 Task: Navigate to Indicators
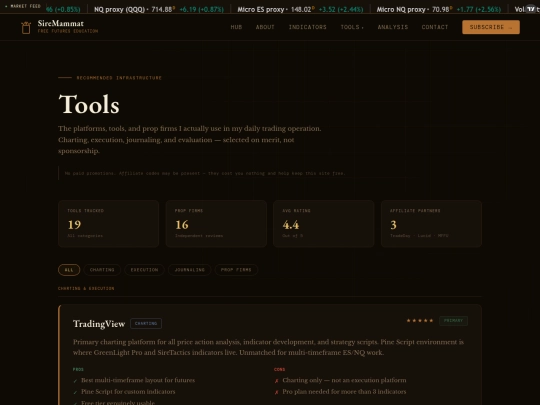[x=308, y=27]
